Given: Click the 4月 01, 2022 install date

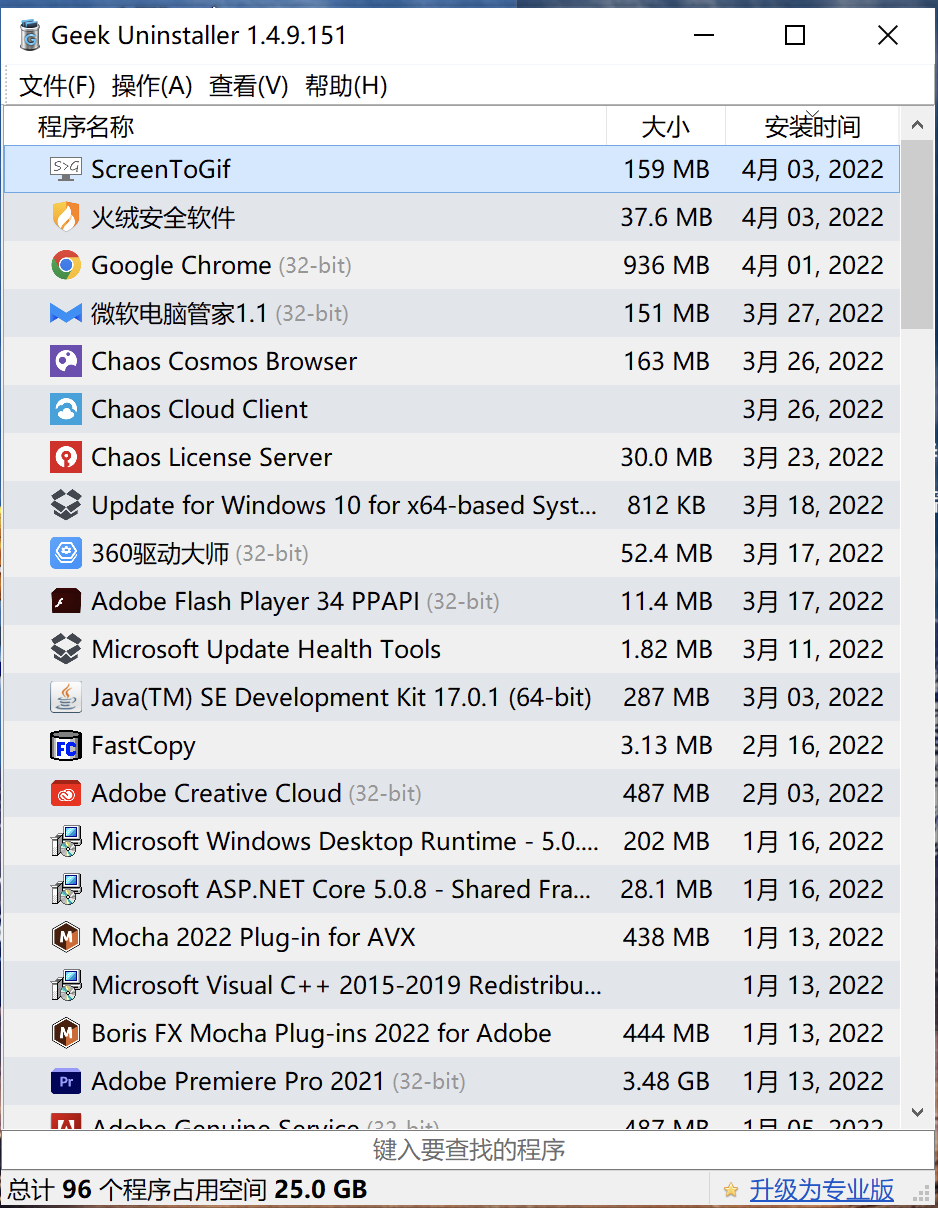Looking at the screenshot, I should [813, 265].
